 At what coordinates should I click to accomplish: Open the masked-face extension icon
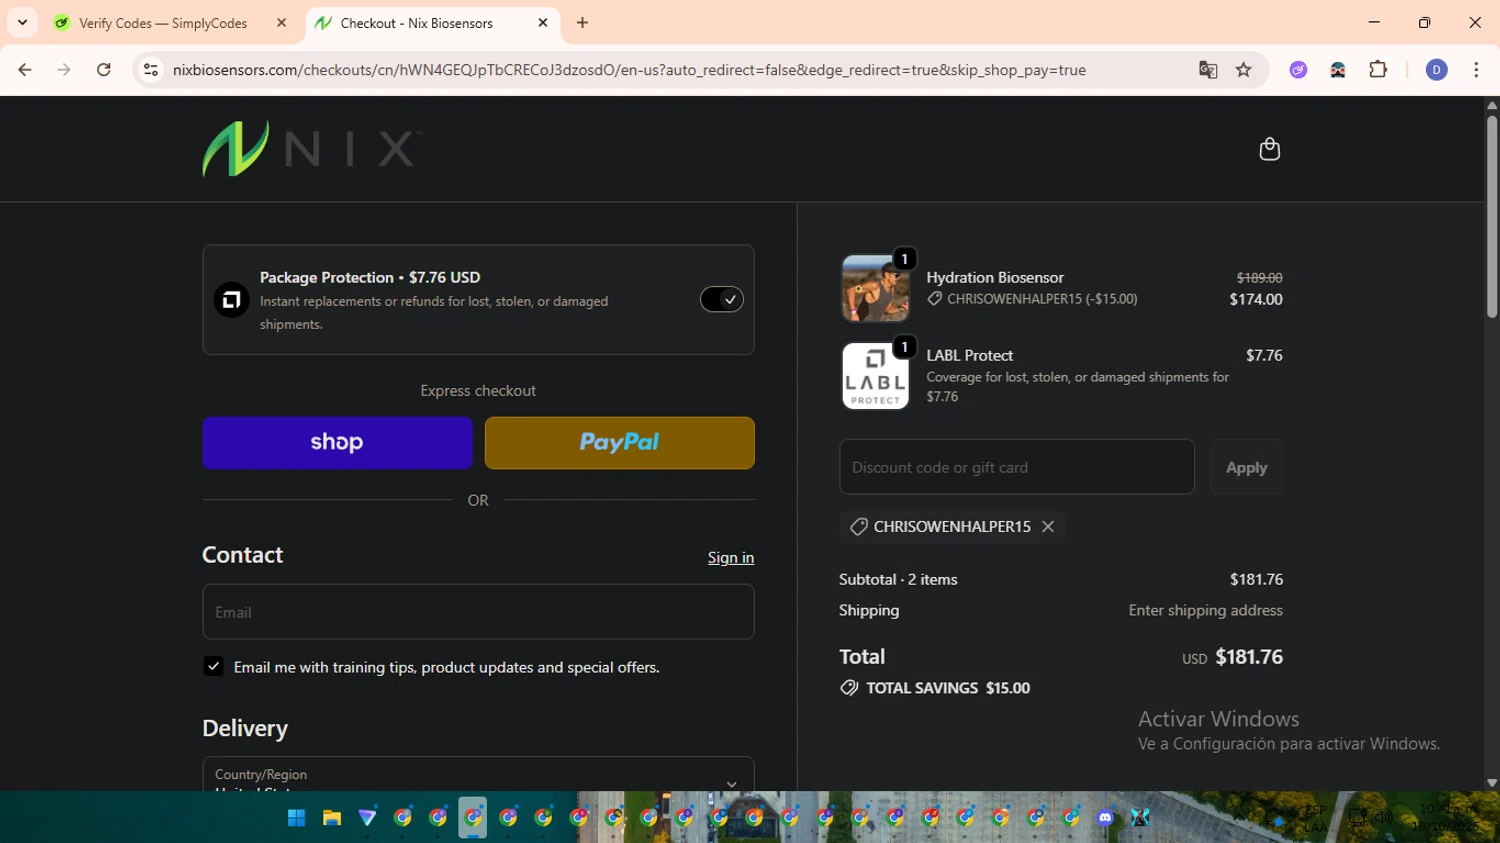1337,70
